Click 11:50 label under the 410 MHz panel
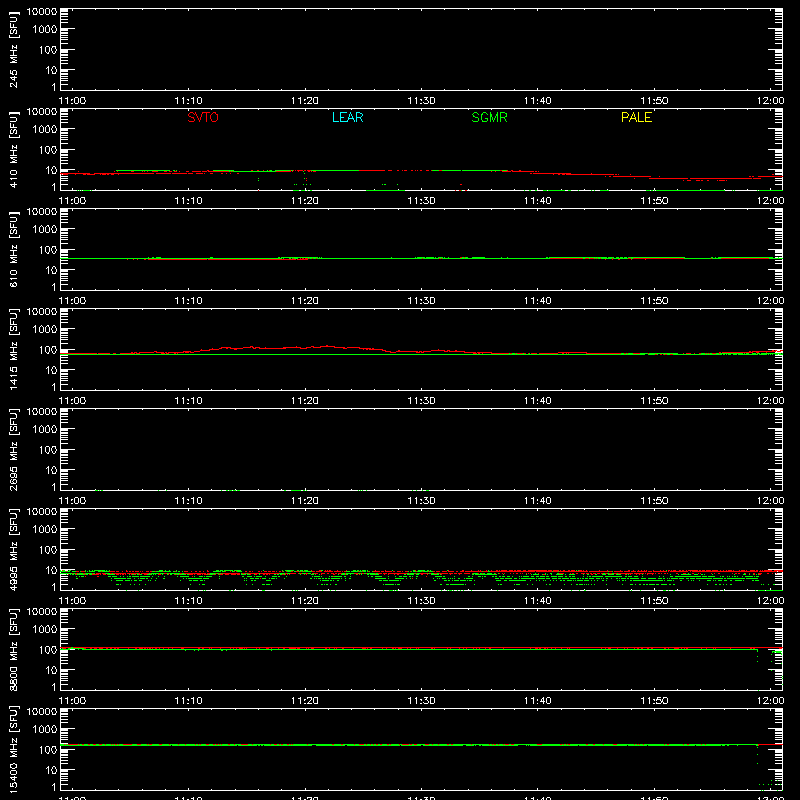800x800 pixels. point(654,201)
